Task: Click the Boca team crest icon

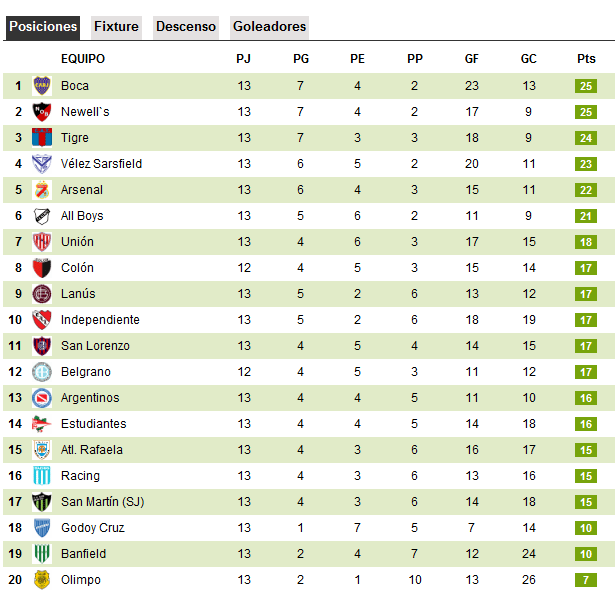Action: point(42,86)
